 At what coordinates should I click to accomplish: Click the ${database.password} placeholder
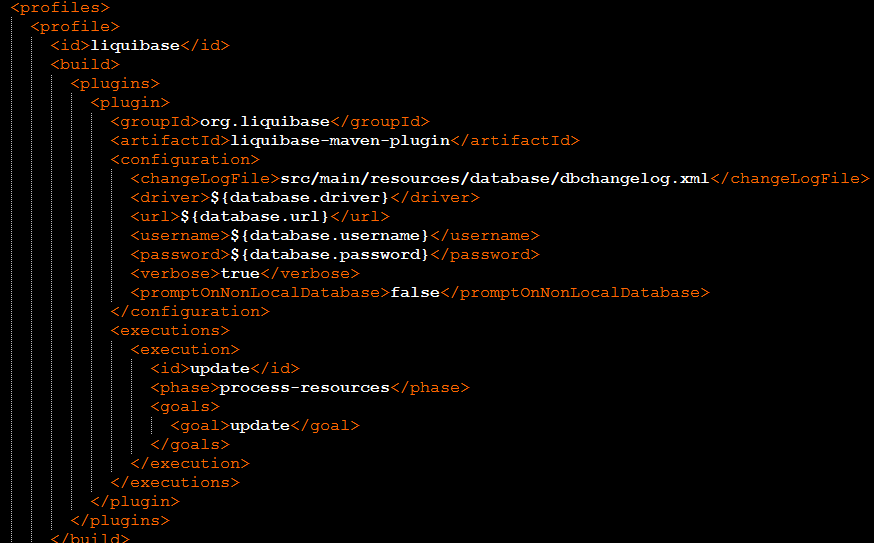[x=329, y=254]
